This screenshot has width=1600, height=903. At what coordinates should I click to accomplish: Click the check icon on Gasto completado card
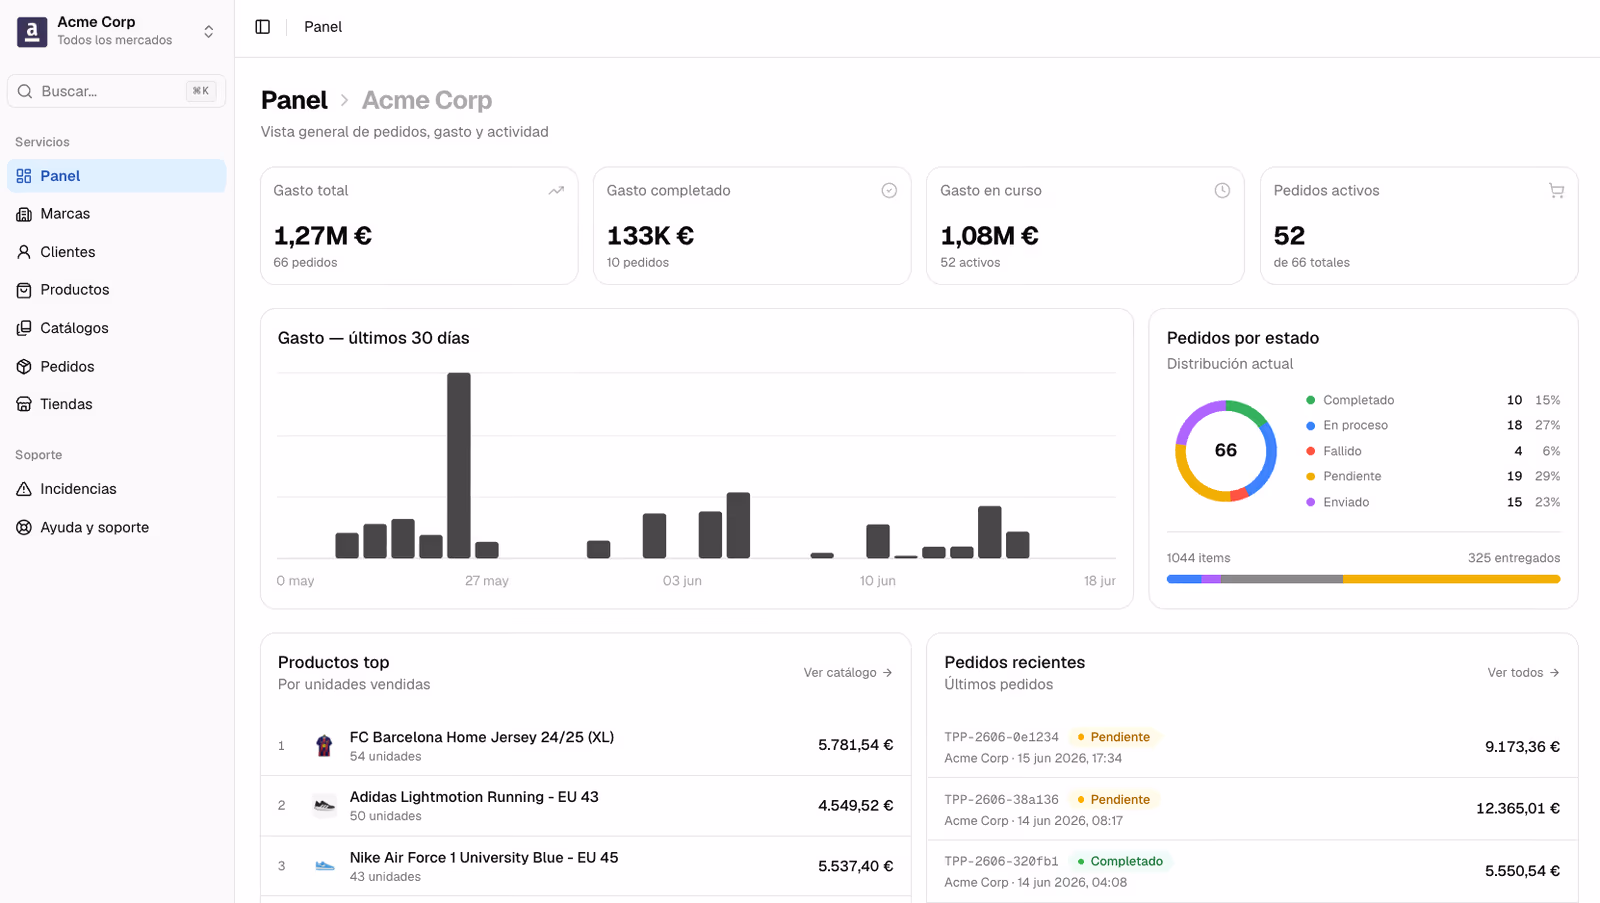pos(889,191)
